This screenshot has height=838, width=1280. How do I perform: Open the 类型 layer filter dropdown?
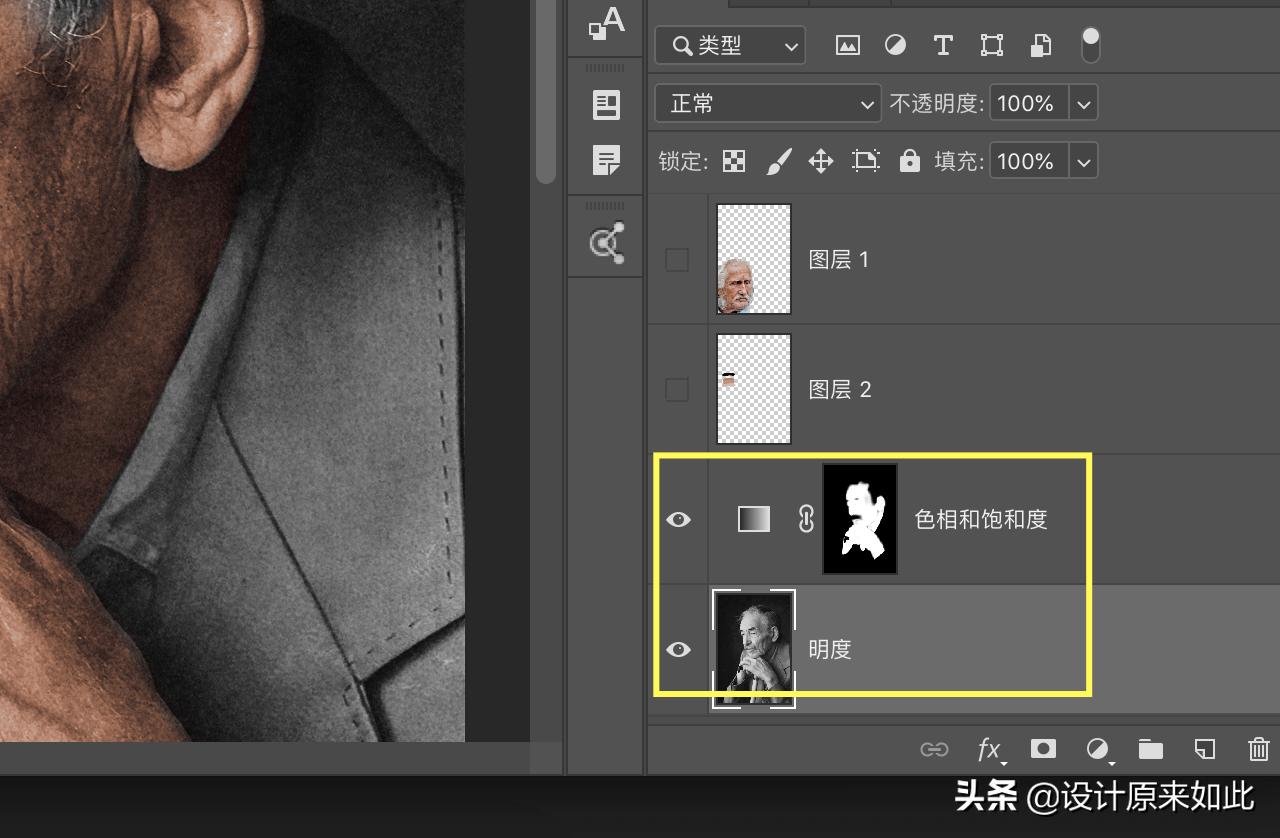point(729,45)
